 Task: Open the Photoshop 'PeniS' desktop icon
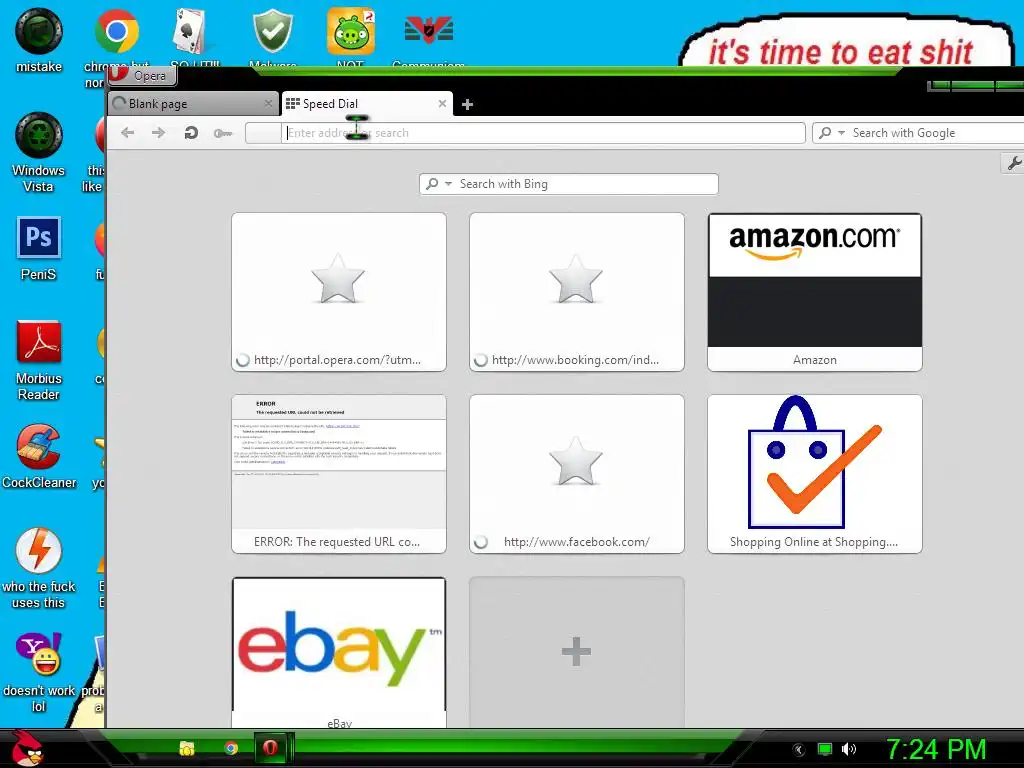[x=39, y=249]
